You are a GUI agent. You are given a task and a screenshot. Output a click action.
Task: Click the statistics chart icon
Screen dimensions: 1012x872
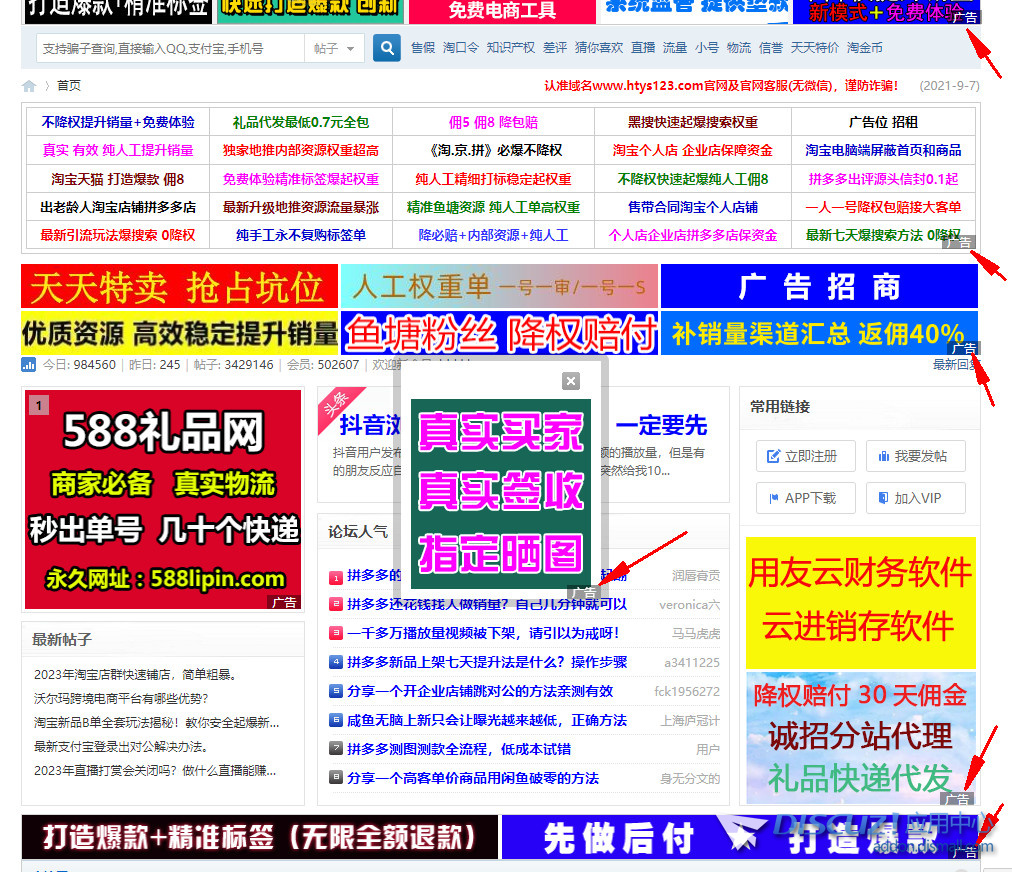28,365
